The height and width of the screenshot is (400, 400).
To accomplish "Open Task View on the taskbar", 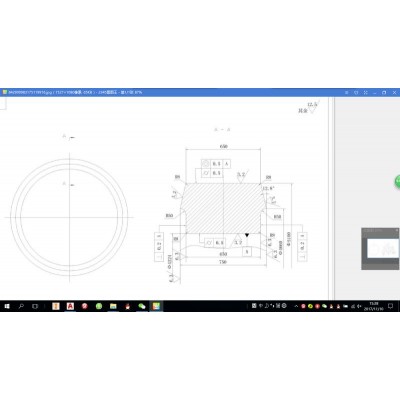I will (x=35, y=306).
